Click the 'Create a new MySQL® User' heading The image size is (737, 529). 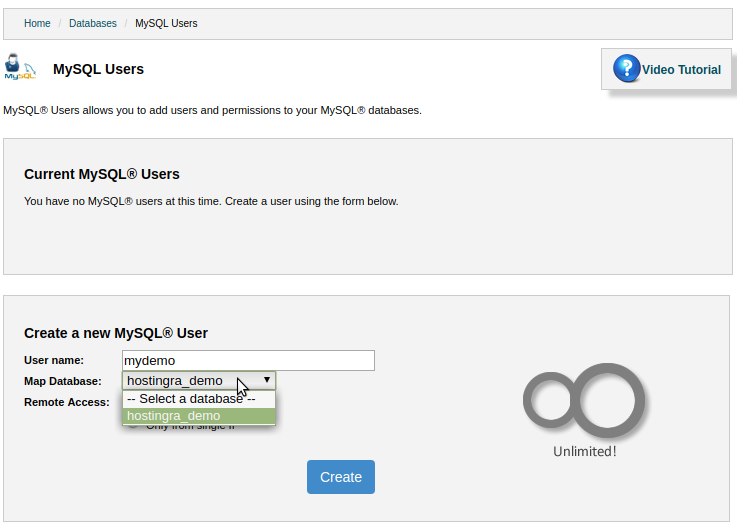click(x=116, y=333)
